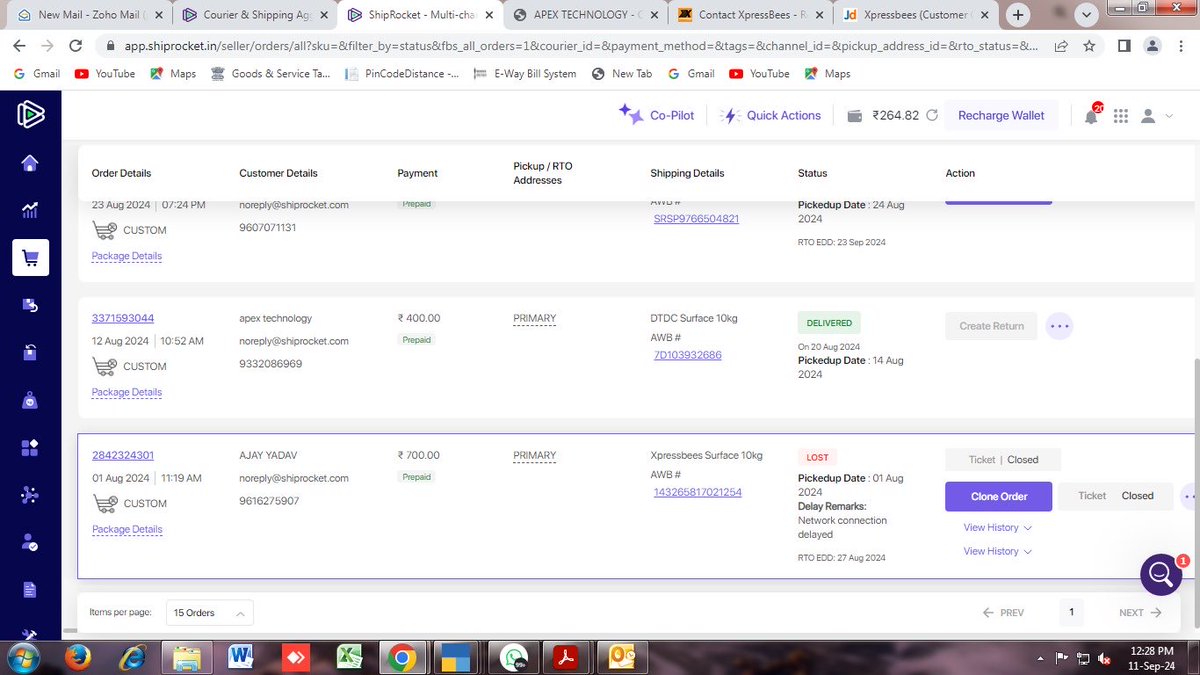Open AWB 143265817021254 tracking link
Viewport: 1200px width, 675px height.
click(697, 492)
